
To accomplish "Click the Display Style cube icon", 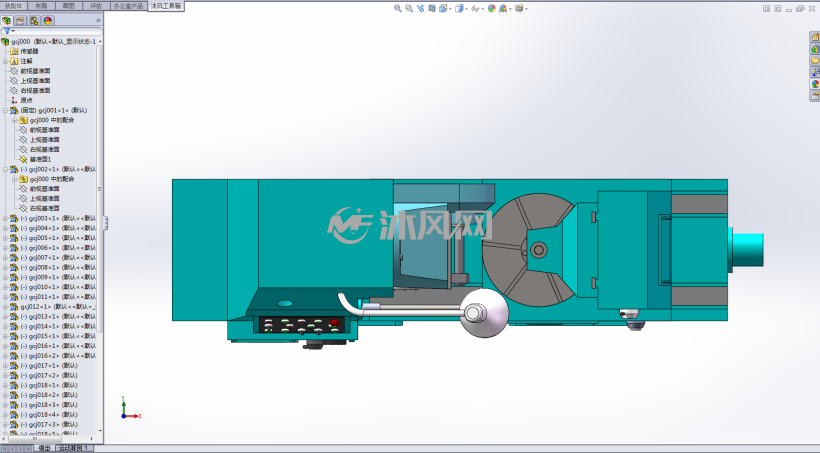I will 459,8.
